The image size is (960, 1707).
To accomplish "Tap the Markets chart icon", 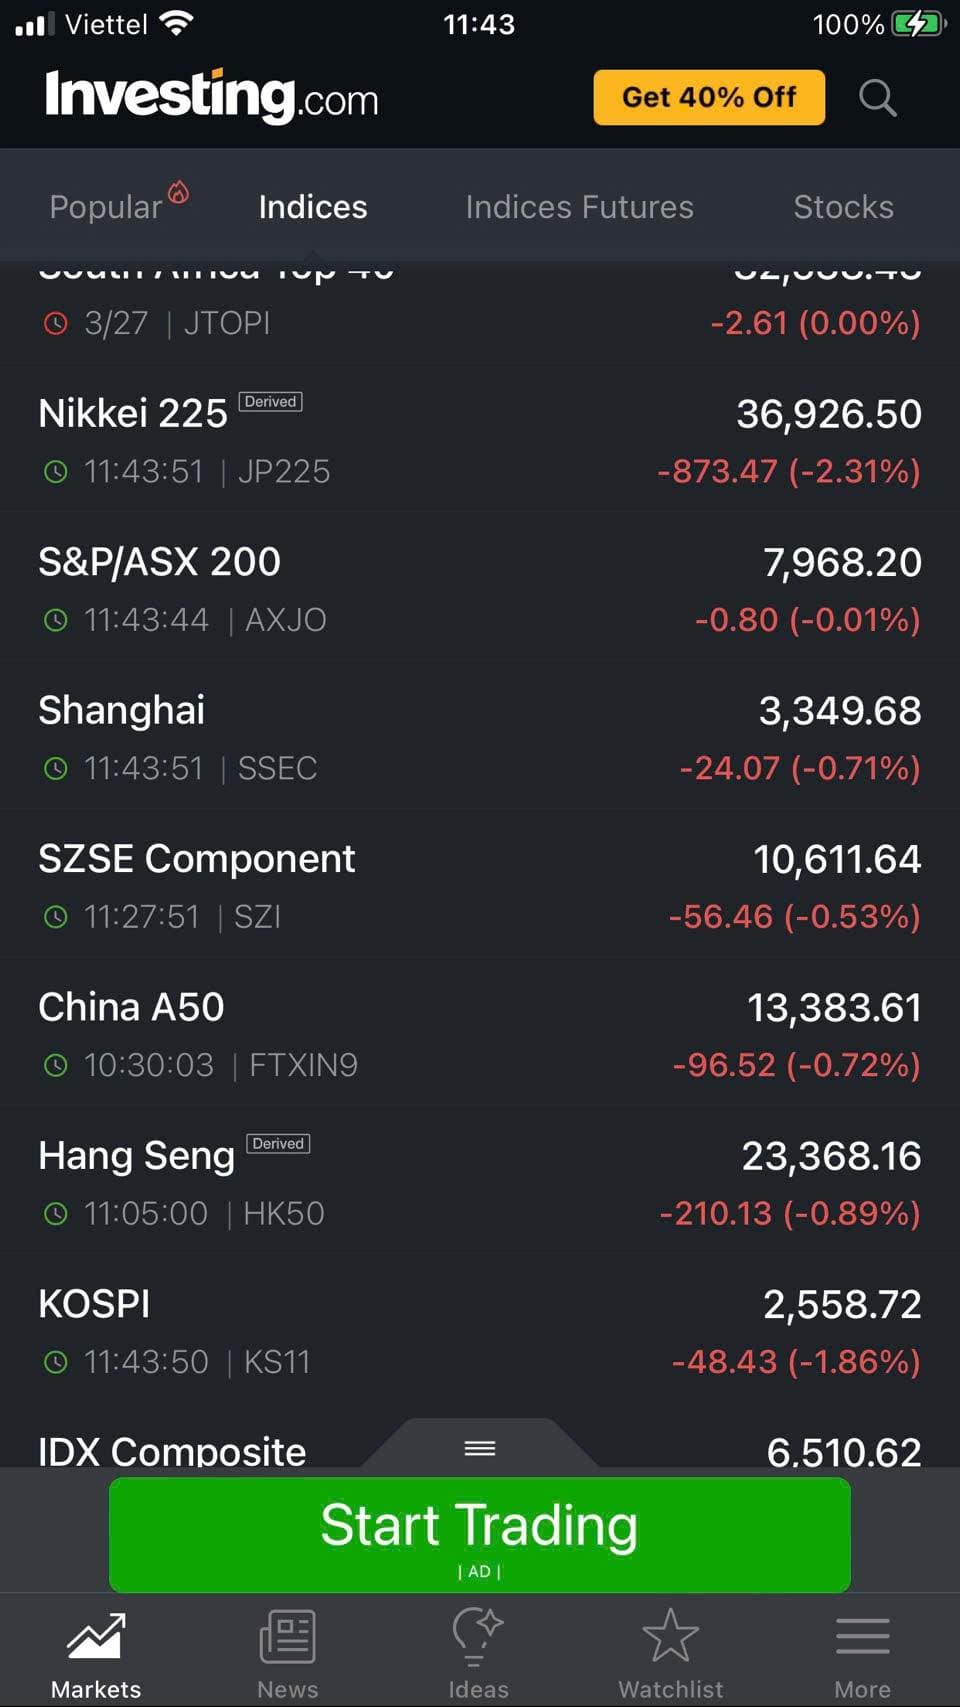I will pyautogui.click(x=96, y=1637).
